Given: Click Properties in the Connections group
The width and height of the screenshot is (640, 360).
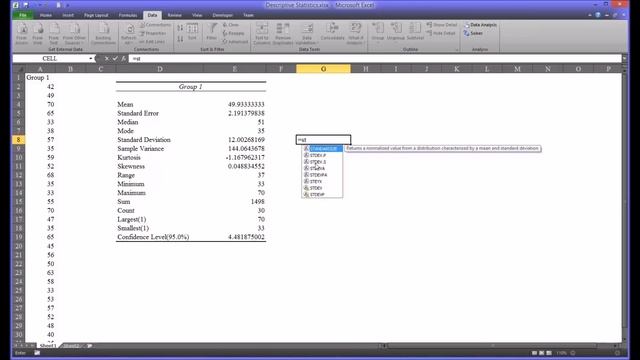Looking at the screenshot, I should click(153, 33).
